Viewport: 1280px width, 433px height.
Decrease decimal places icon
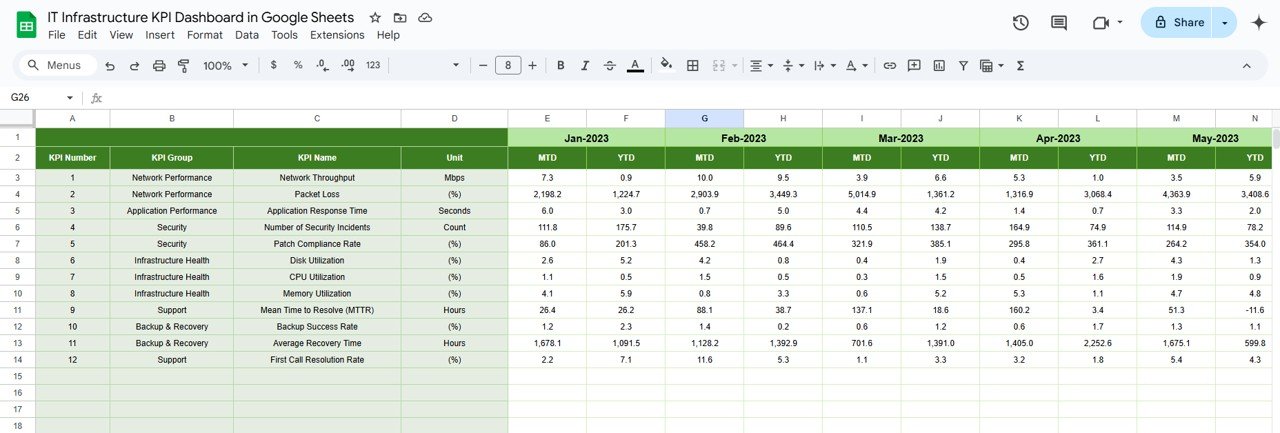[x=322, y=65]
